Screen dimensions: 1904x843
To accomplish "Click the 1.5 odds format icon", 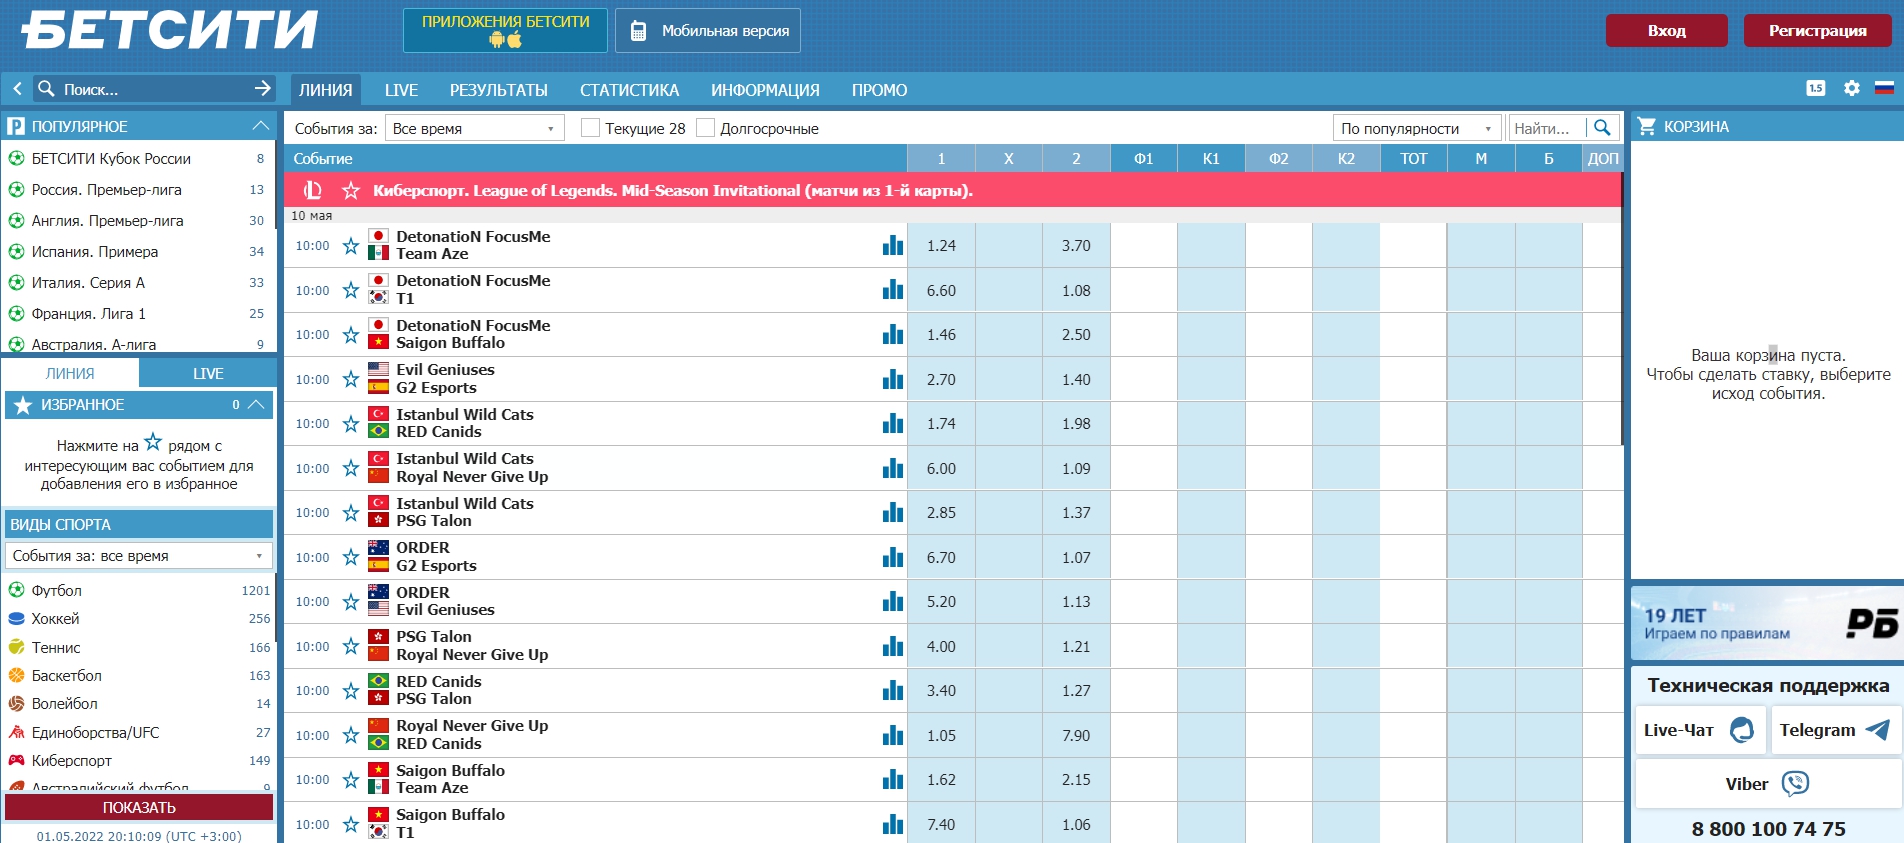I will click(x=1816, y=88).
